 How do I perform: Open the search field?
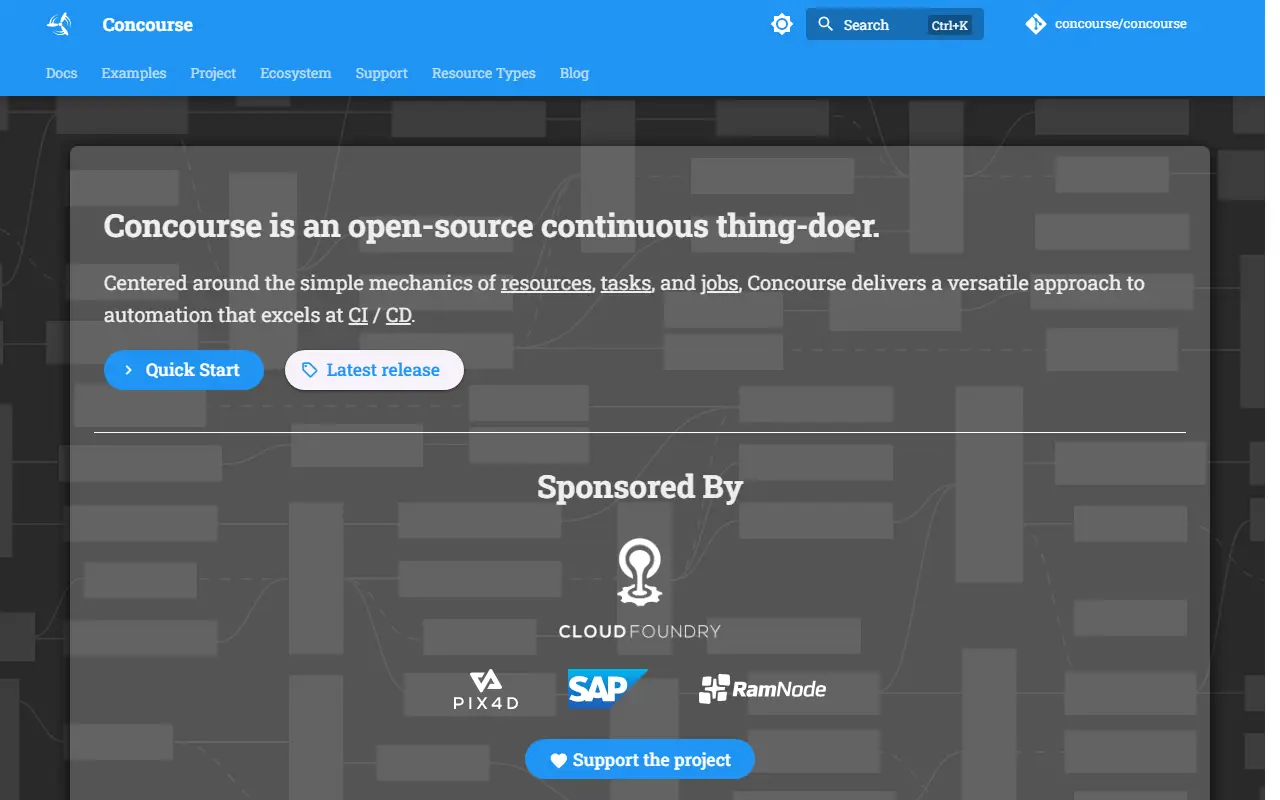[x=894, y=24]
